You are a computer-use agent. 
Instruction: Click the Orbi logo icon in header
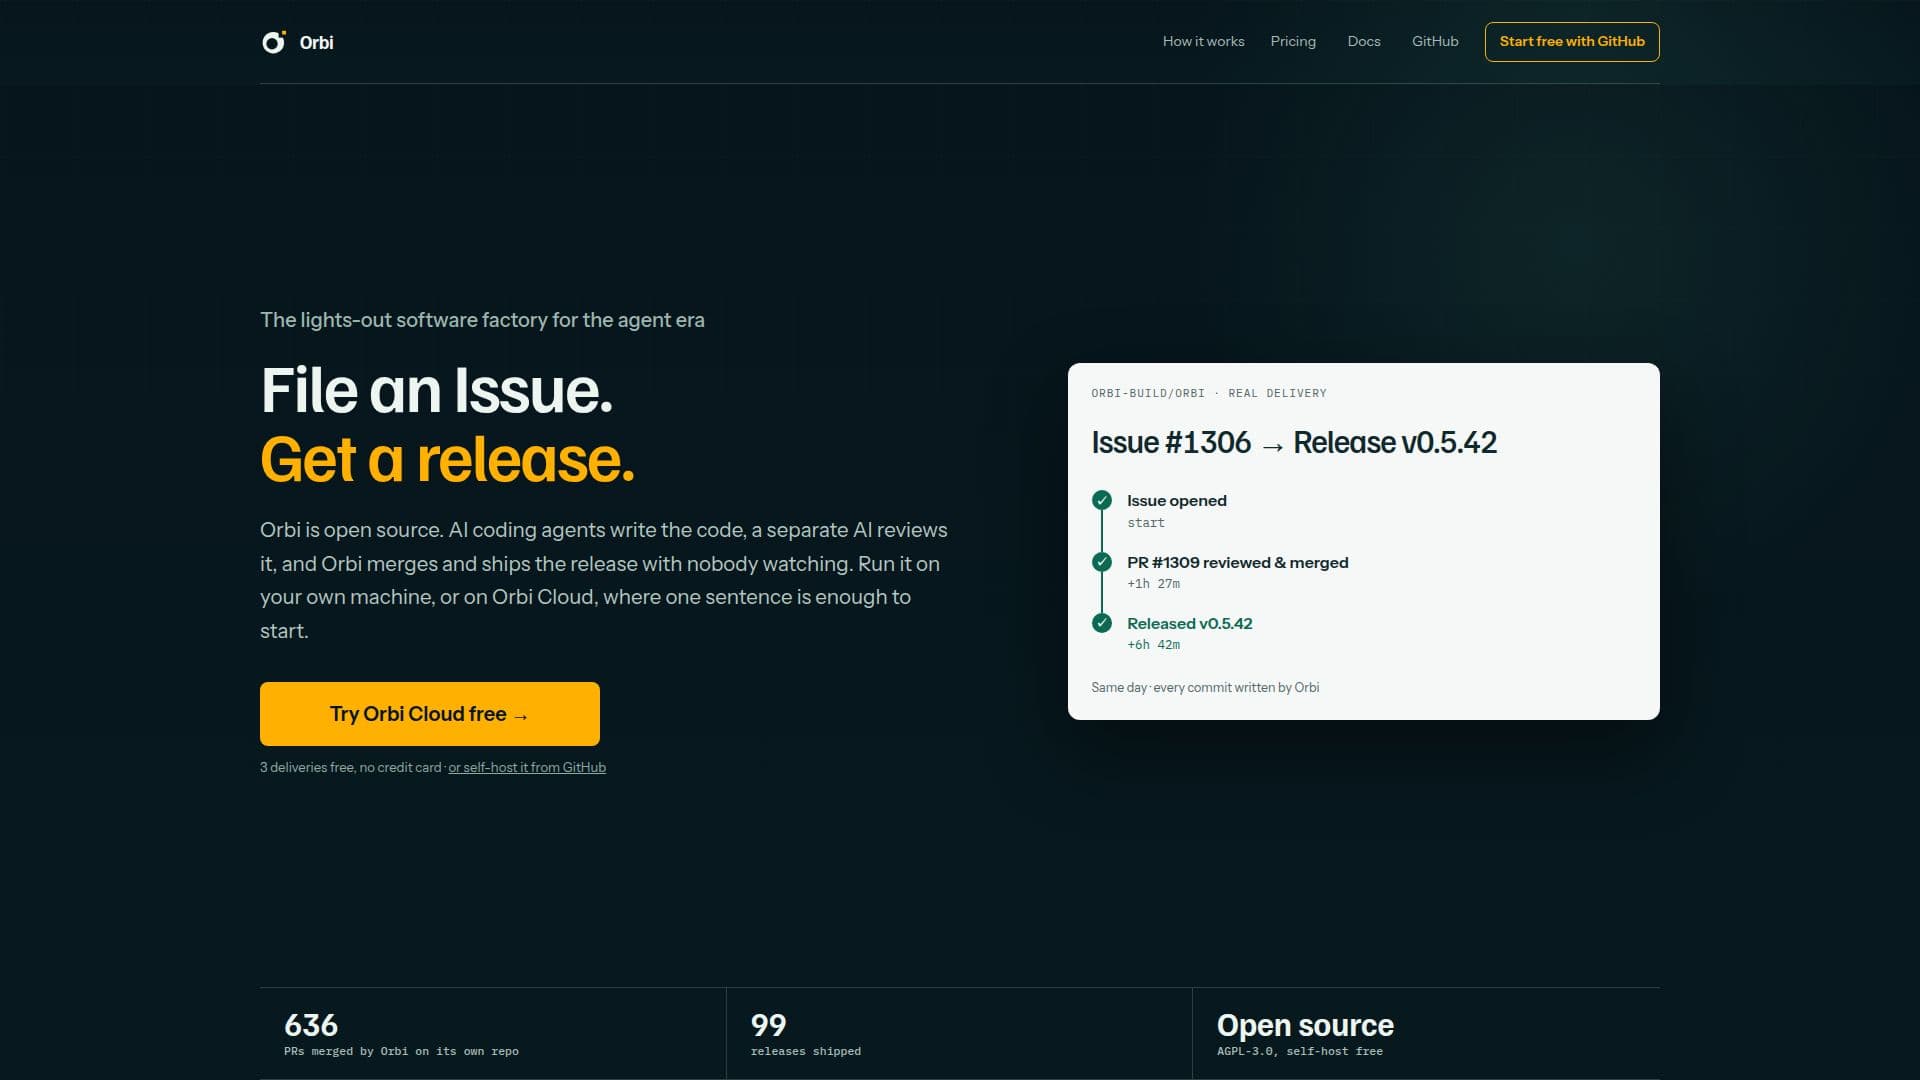coord(273,42)
